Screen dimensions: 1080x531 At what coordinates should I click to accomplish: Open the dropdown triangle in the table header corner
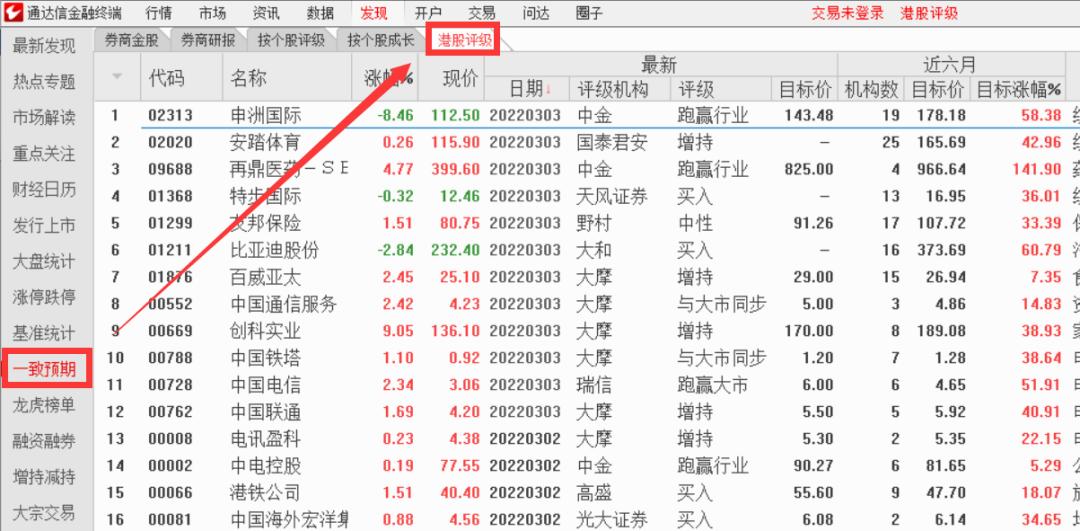click(116, 76)
